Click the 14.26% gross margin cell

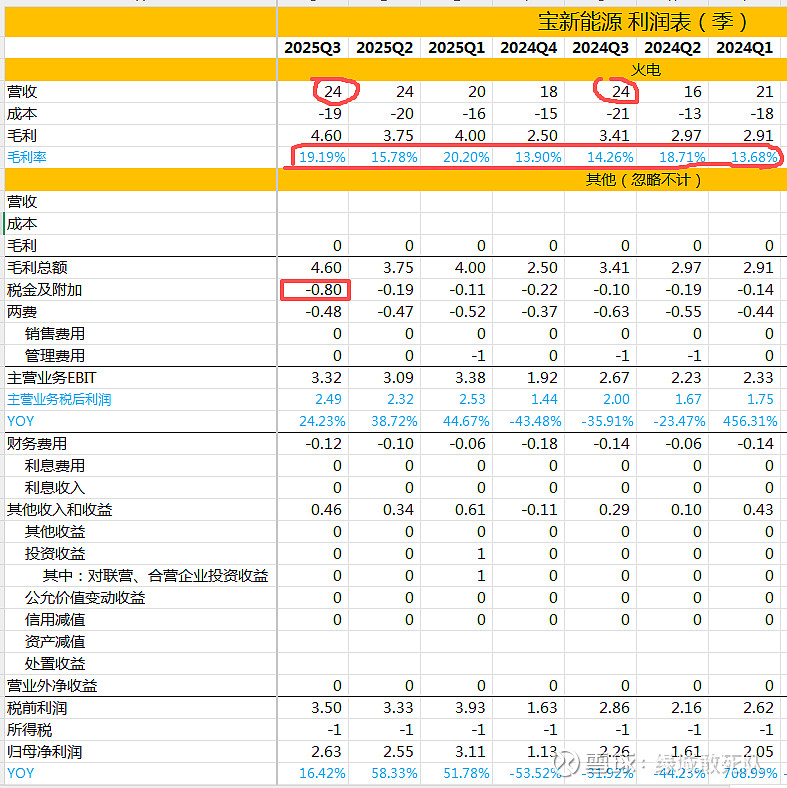click(610, 157)
